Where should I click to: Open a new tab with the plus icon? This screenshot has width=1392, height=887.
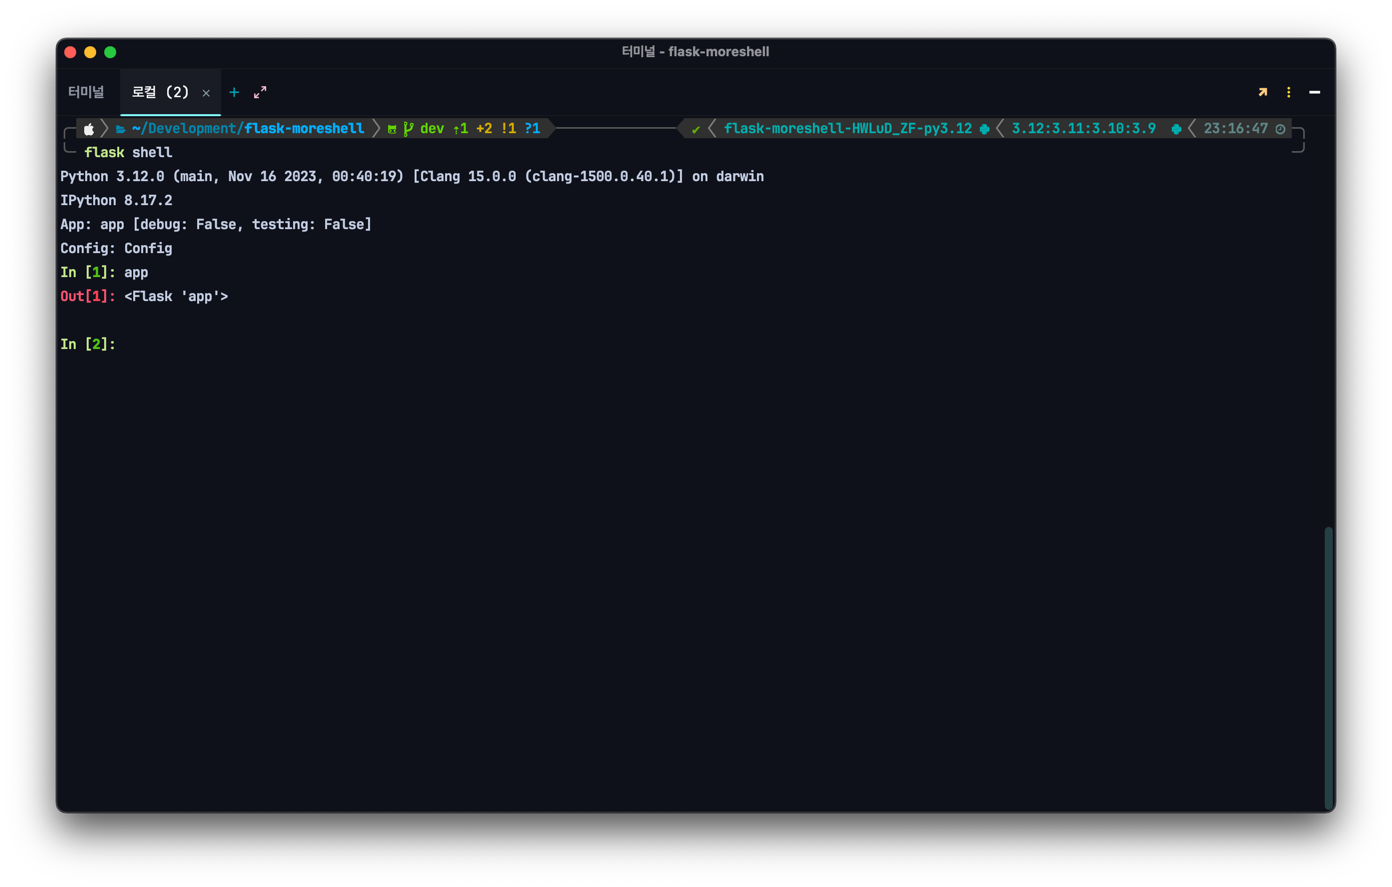[234, 91]
